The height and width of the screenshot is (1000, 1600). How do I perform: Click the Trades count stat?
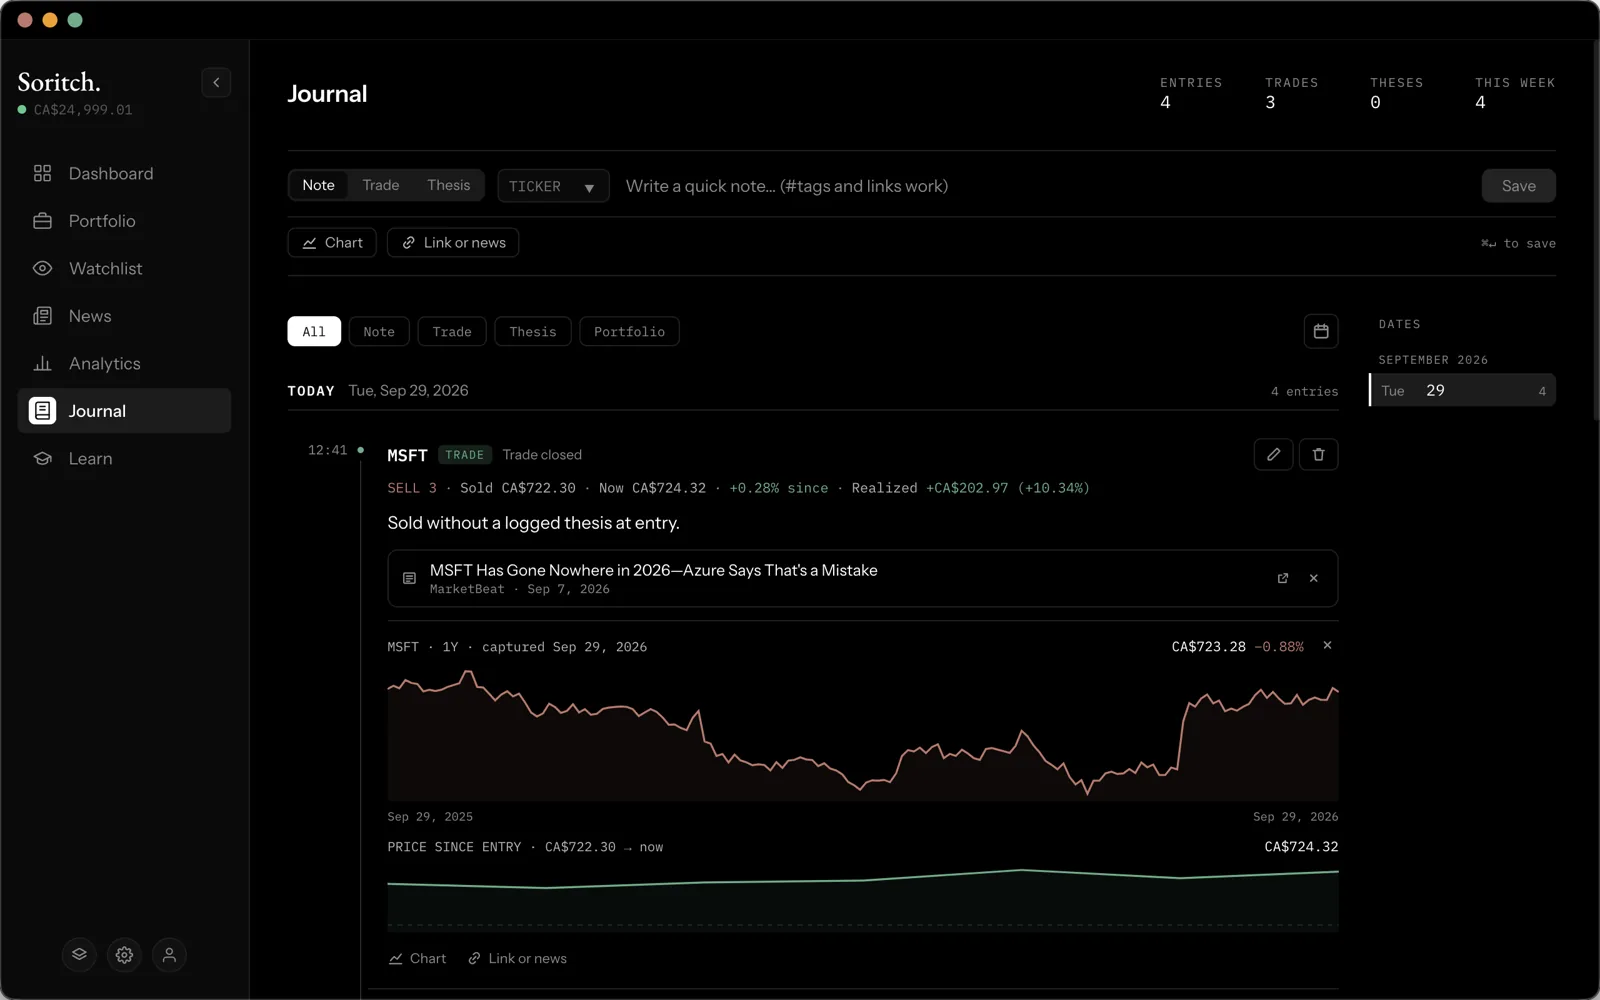coord(1291,93)
